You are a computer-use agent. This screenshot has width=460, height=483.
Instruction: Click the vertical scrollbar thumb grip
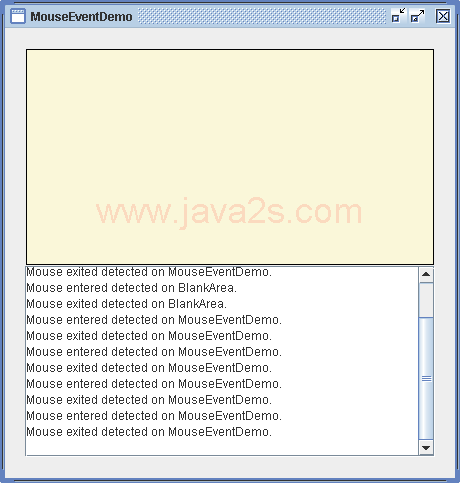(x=426, y=378)
